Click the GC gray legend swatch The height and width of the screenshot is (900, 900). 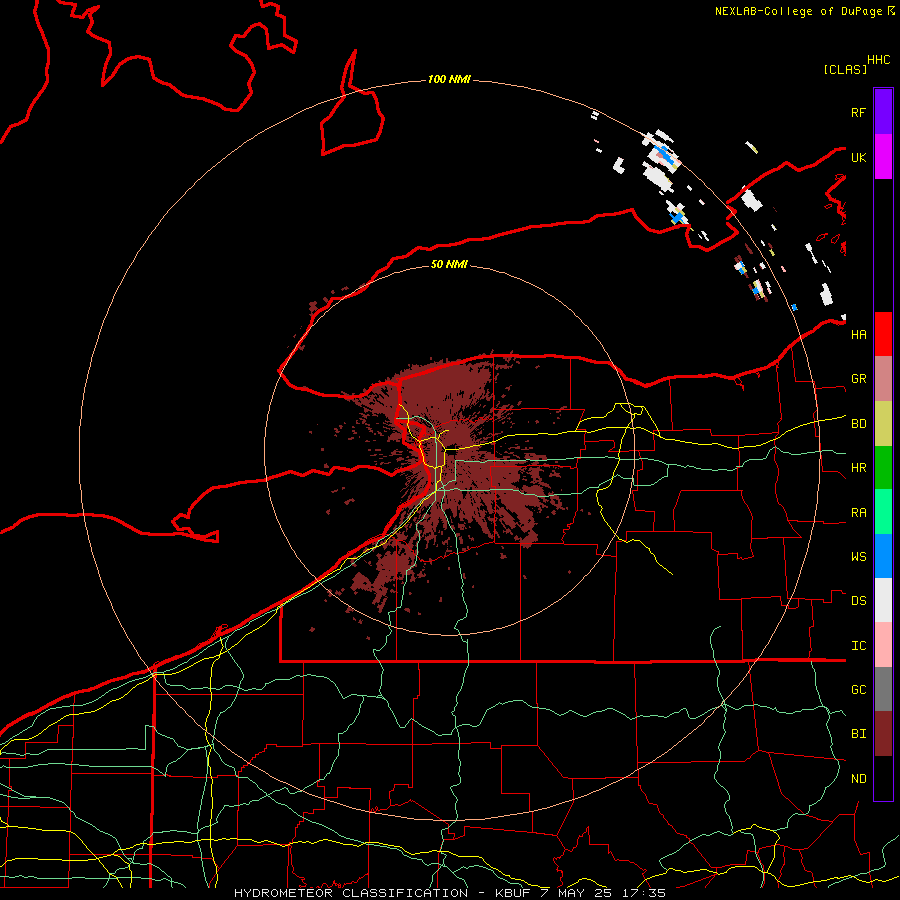[x=883, y=689]
